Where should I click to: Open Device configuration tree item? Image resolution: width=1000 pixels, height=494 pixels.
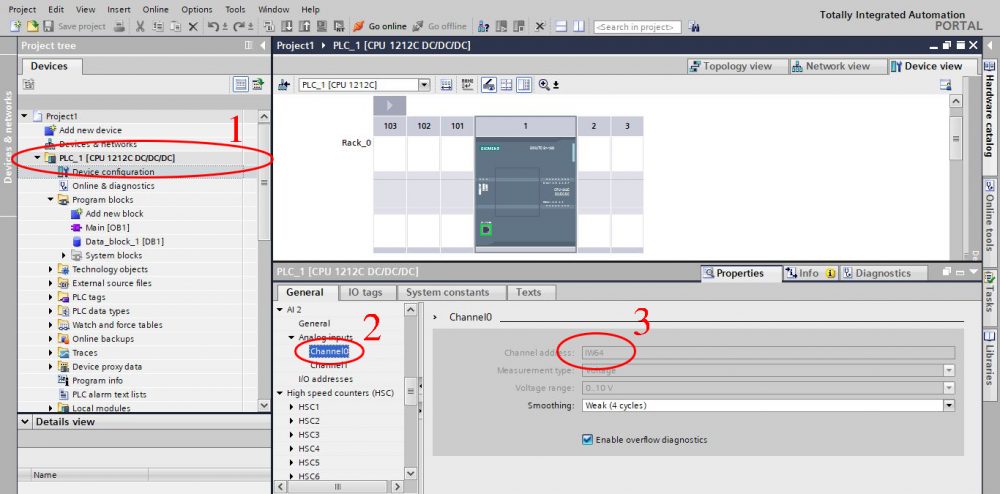click(113, 171)
